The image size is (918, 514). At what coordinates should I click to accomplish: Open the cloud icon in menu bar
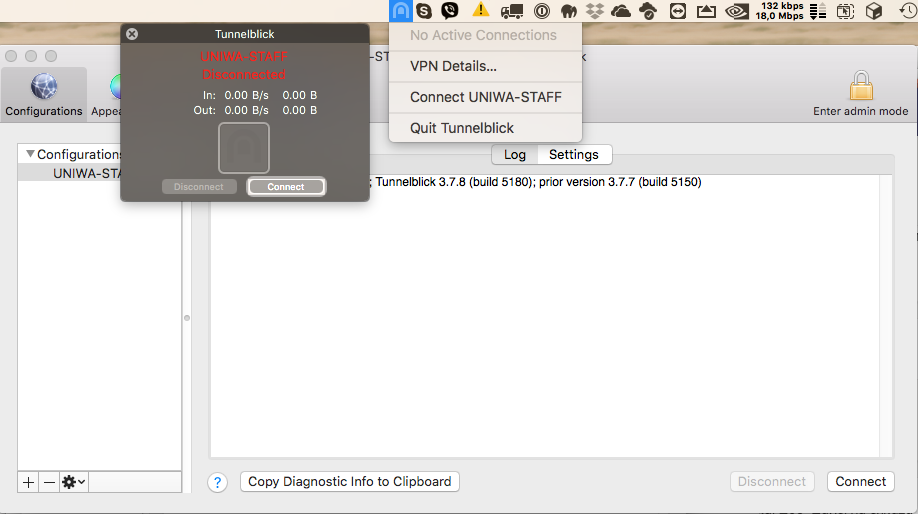pyautogui.click(x=621, y=11)
